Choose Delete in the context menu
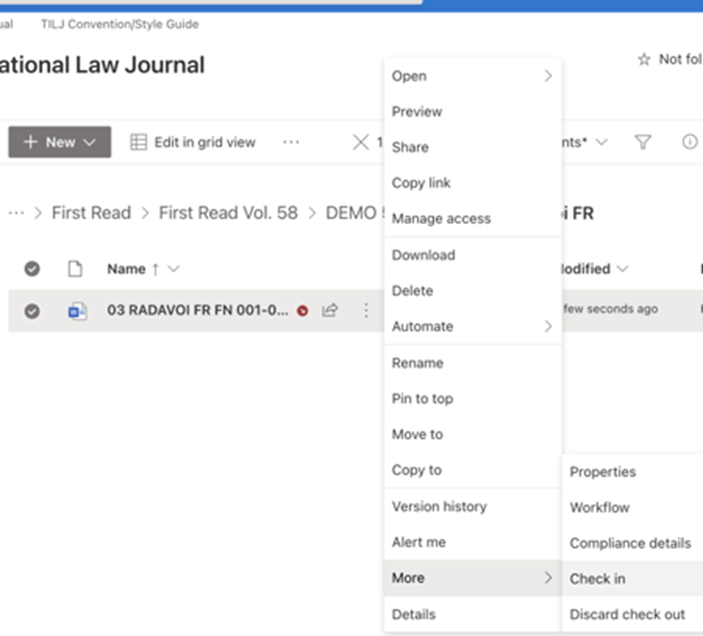 [473, 291]
